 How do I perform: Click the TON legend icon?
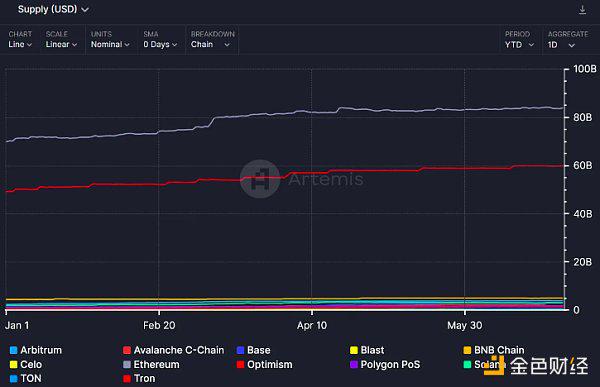coord(13,379)
